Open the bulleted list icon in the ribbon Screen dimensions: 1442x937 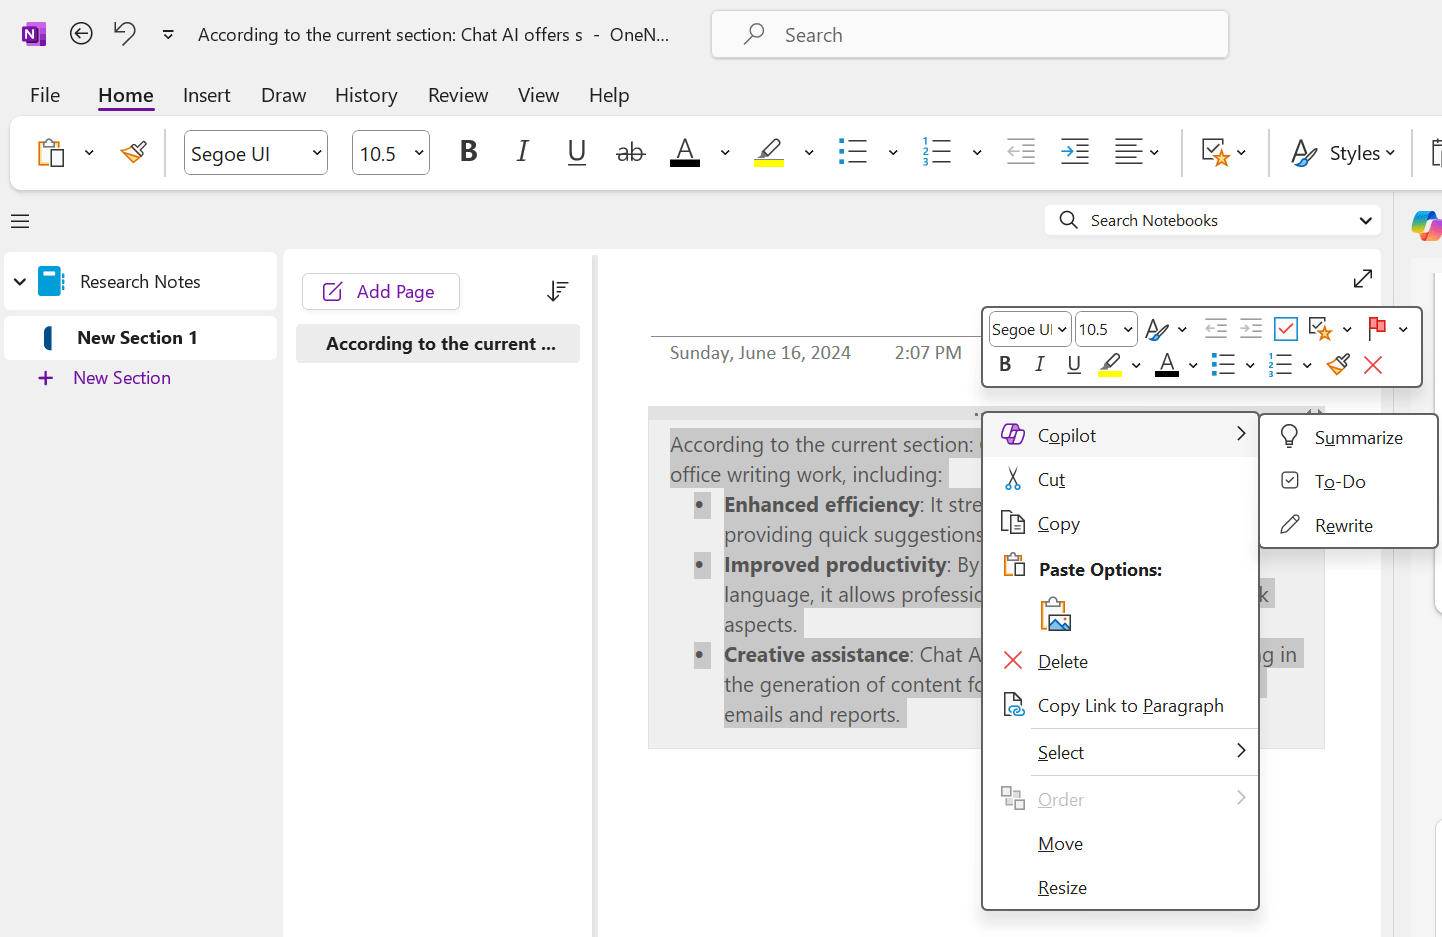(x=853, y=152)
